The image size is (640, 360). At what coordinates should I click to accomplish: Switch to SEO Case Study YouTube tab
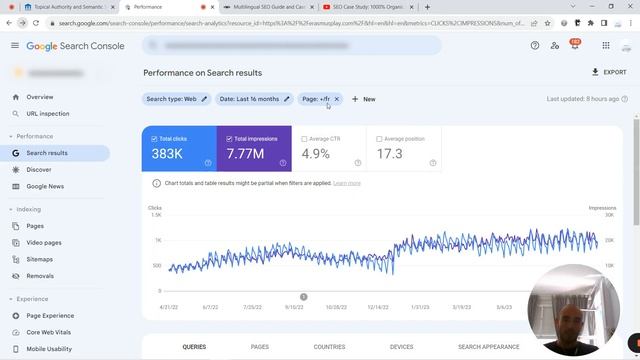coord(368,7)
